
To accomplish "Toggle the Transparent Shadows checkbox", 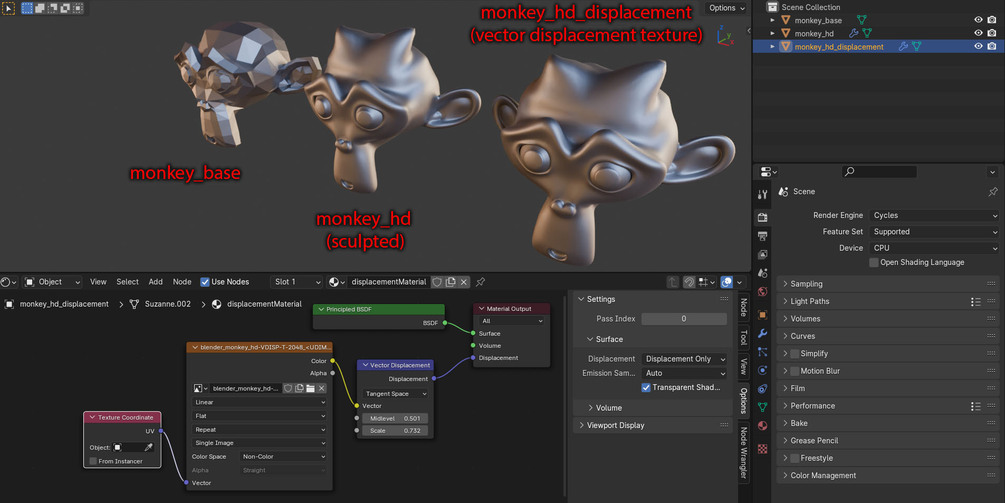I will click(646, 388).
